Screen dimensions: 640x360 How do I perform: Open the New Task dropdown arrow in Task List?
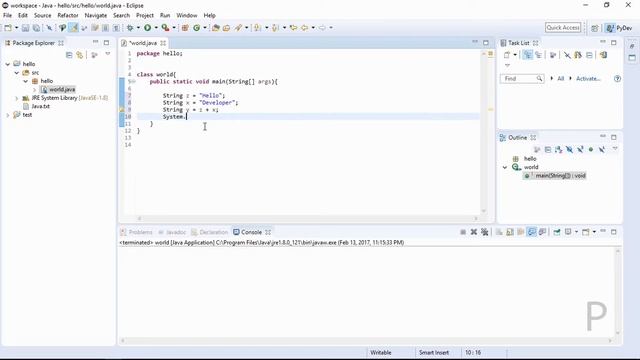pyautogui.click(x=515, y=55)
